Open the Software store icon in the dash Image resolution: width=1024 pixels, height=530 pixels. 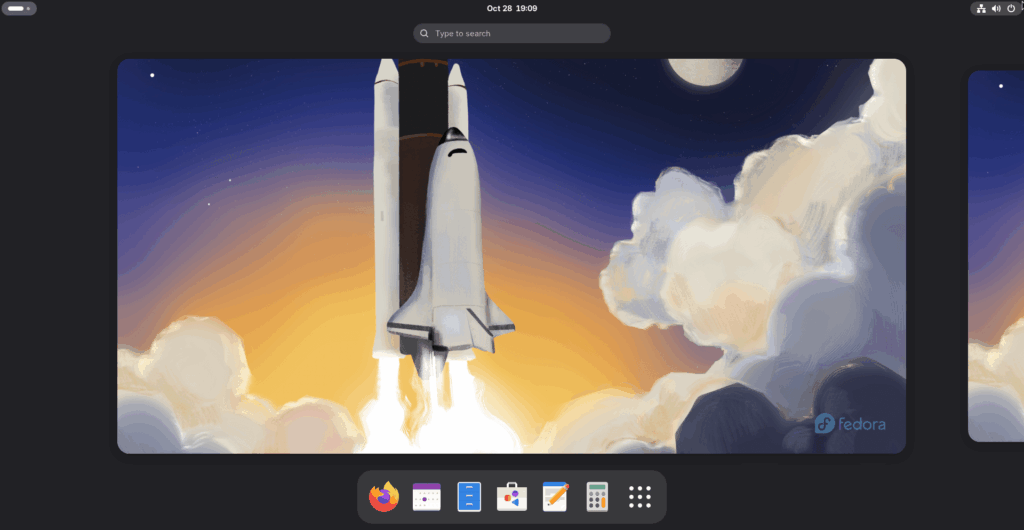pyautogui.click(x=511, y=497)
